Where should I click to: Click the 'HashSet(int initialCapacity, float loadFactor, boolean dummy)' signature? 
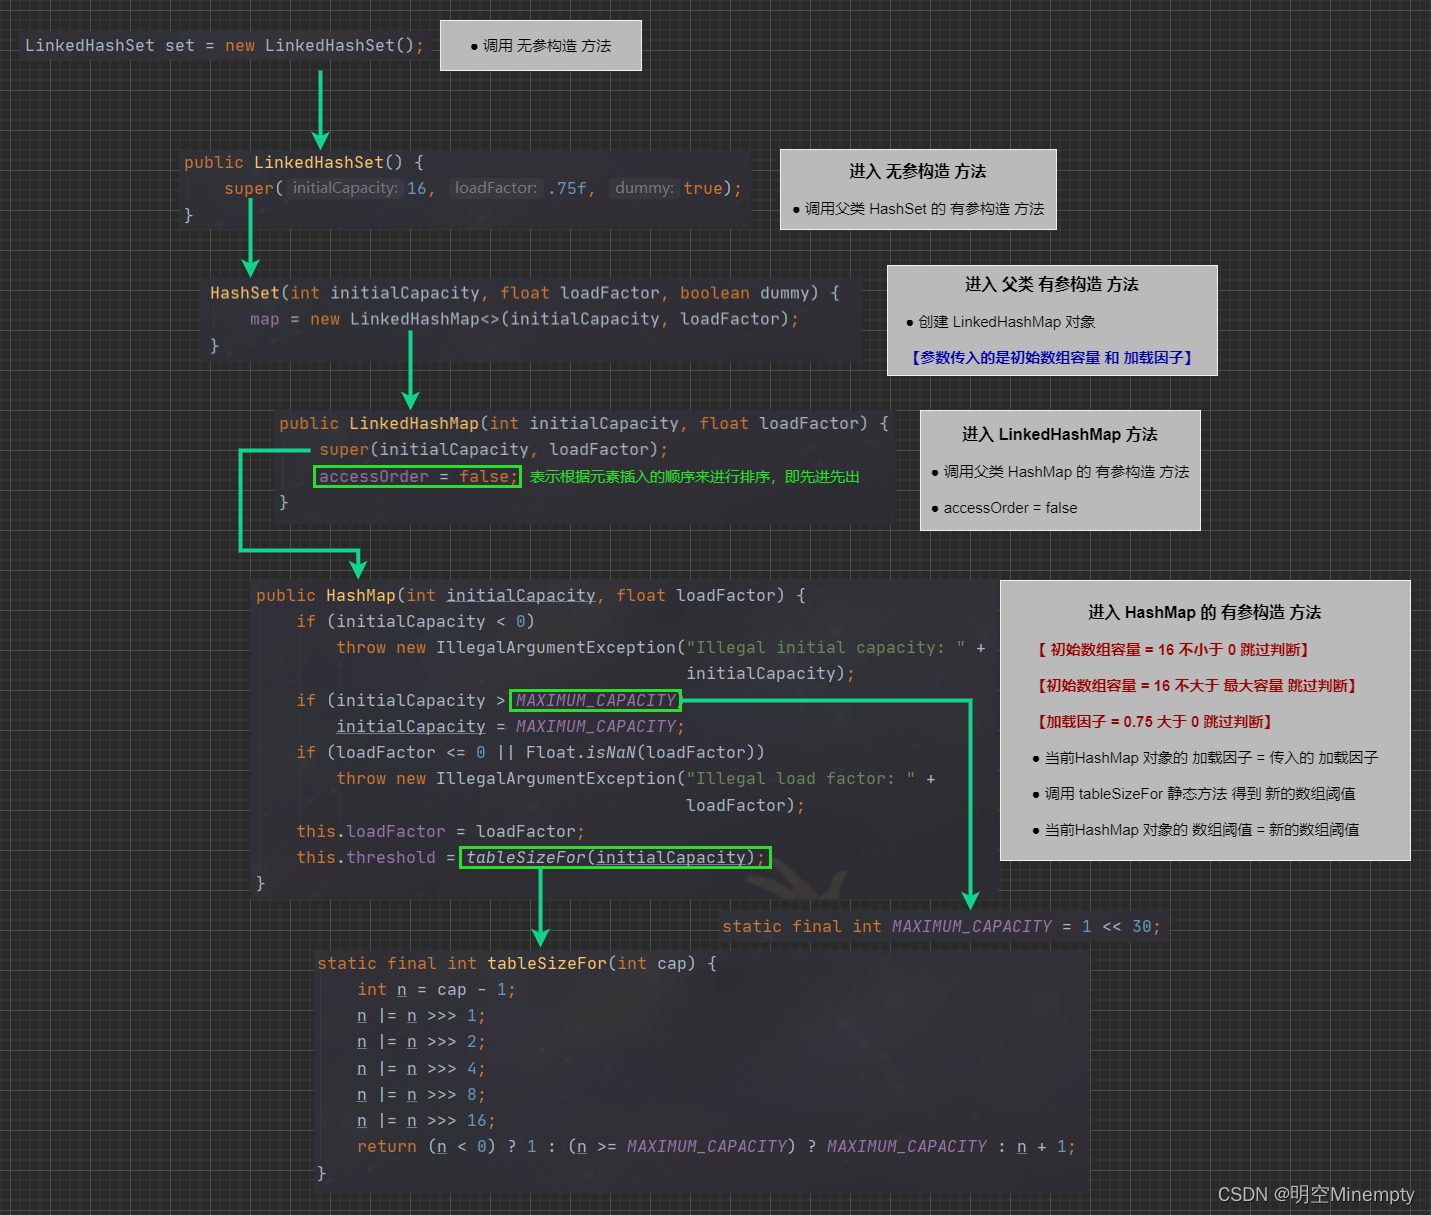(x=525, y=293)
